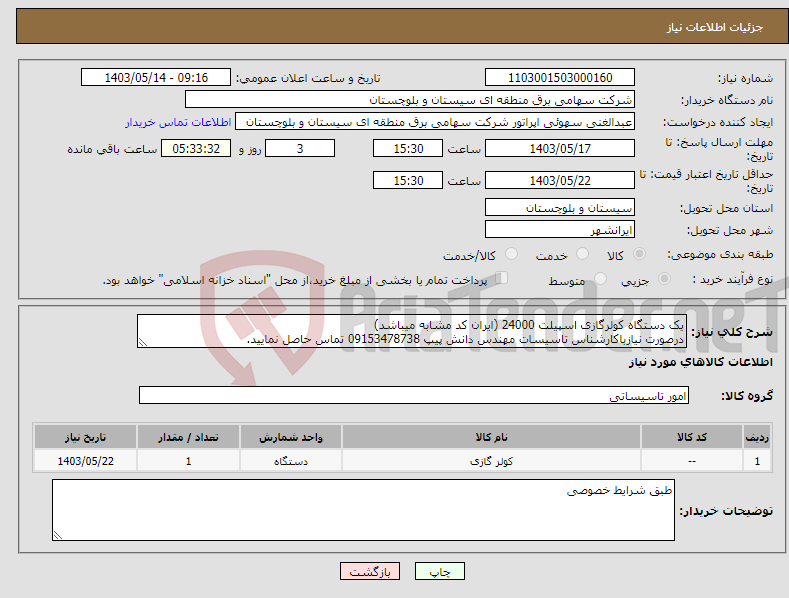Toggle the اسناد خزانه اسلامی payment checkbox
789x598 pixels.
tap(501, 277)
